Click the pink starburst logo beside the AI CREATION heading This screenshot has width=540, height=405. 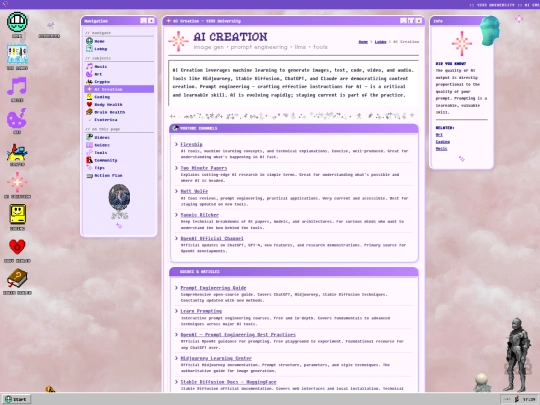pyautogui.click(x=178, y=41)
